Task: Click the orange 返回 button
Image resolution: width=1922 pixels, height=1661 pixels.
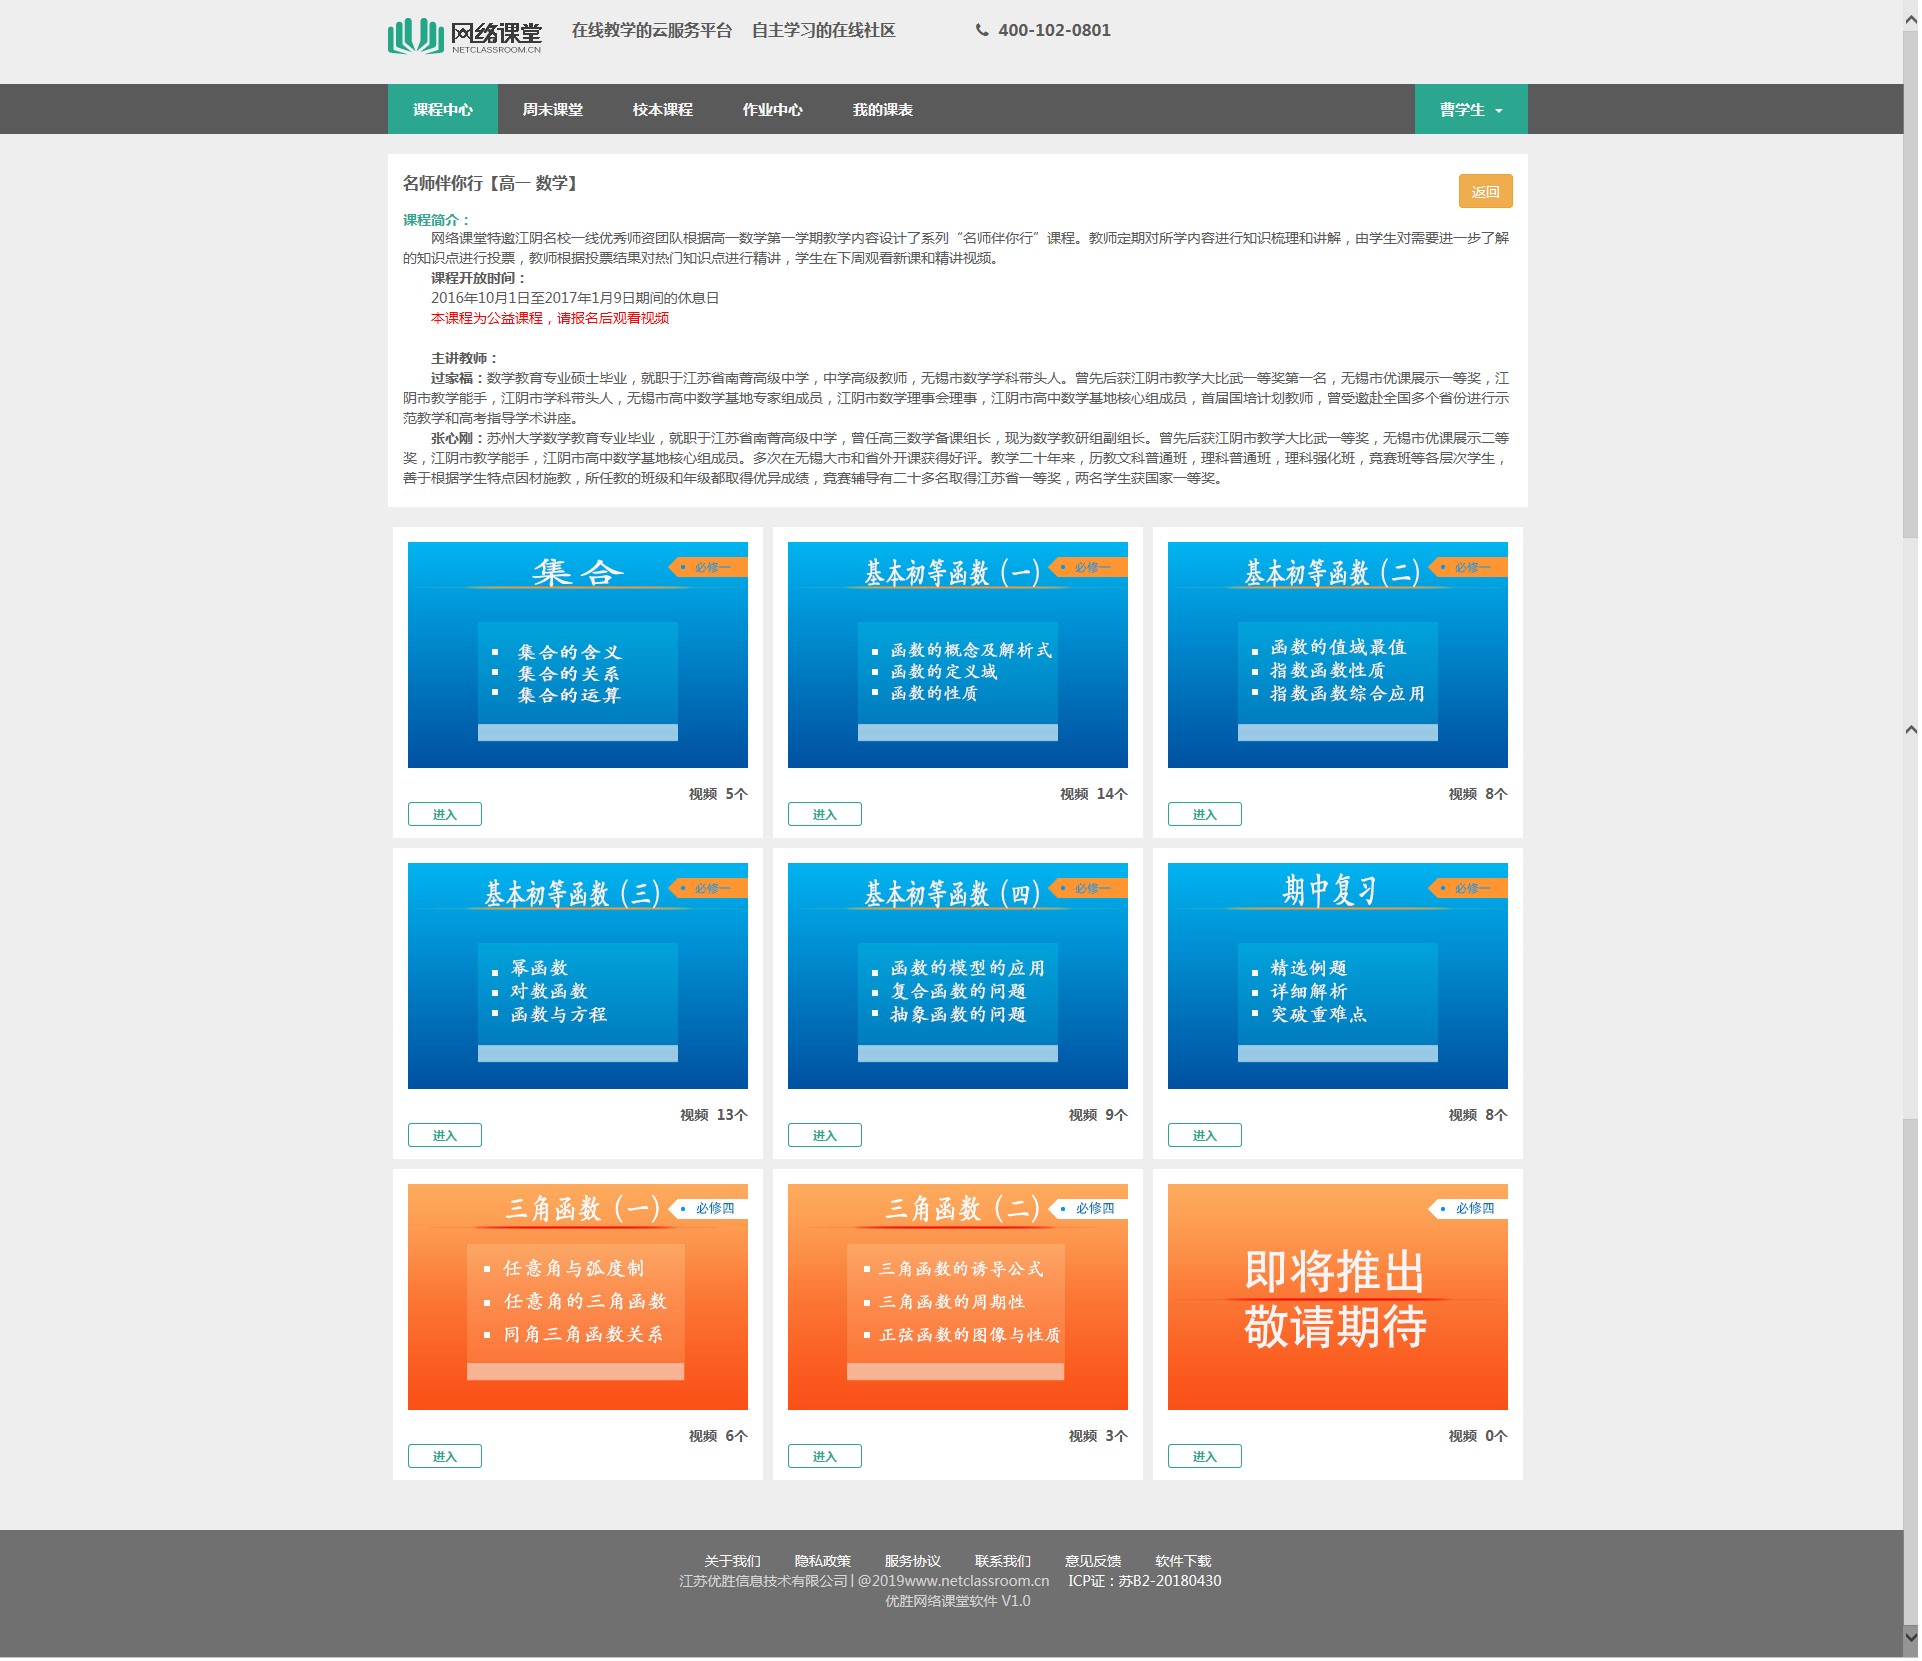Action: [1484, 192]
